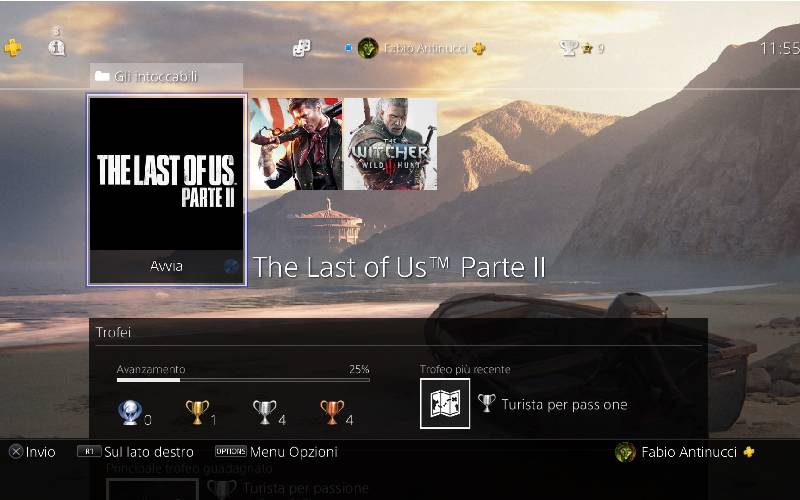Viewport: 800px width, 500px height.
Task: Open the PlayStation Plus icon in the top bar
Action: tap(13, 48)
